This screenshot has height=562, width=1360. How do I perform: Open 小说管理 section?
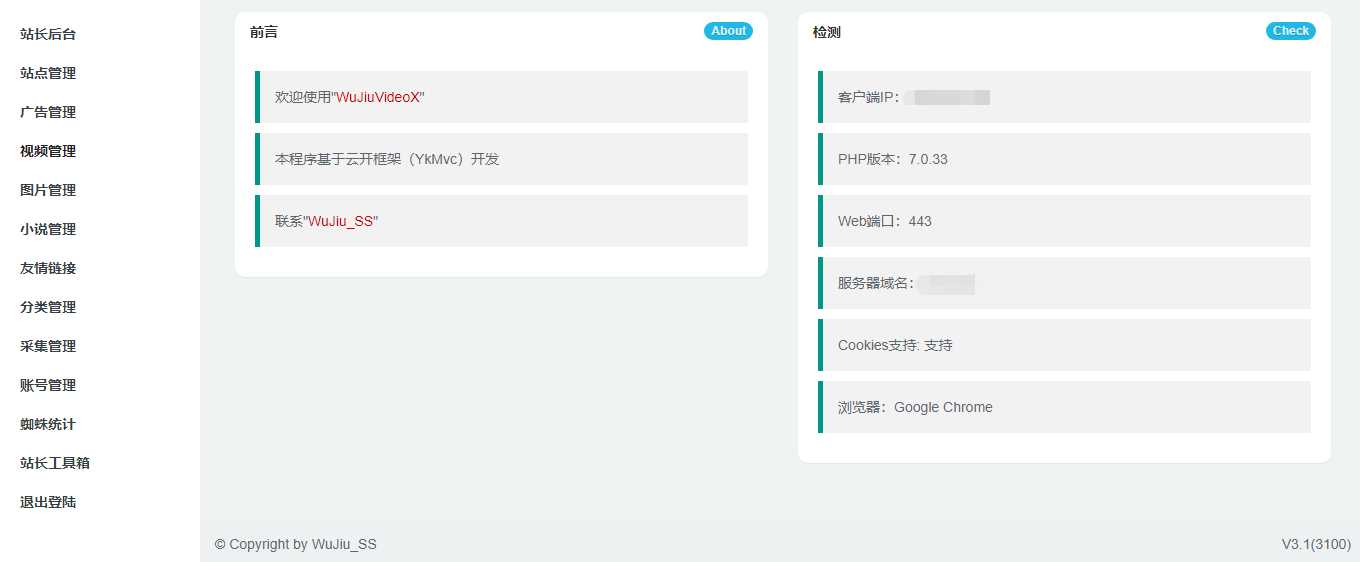48,229
